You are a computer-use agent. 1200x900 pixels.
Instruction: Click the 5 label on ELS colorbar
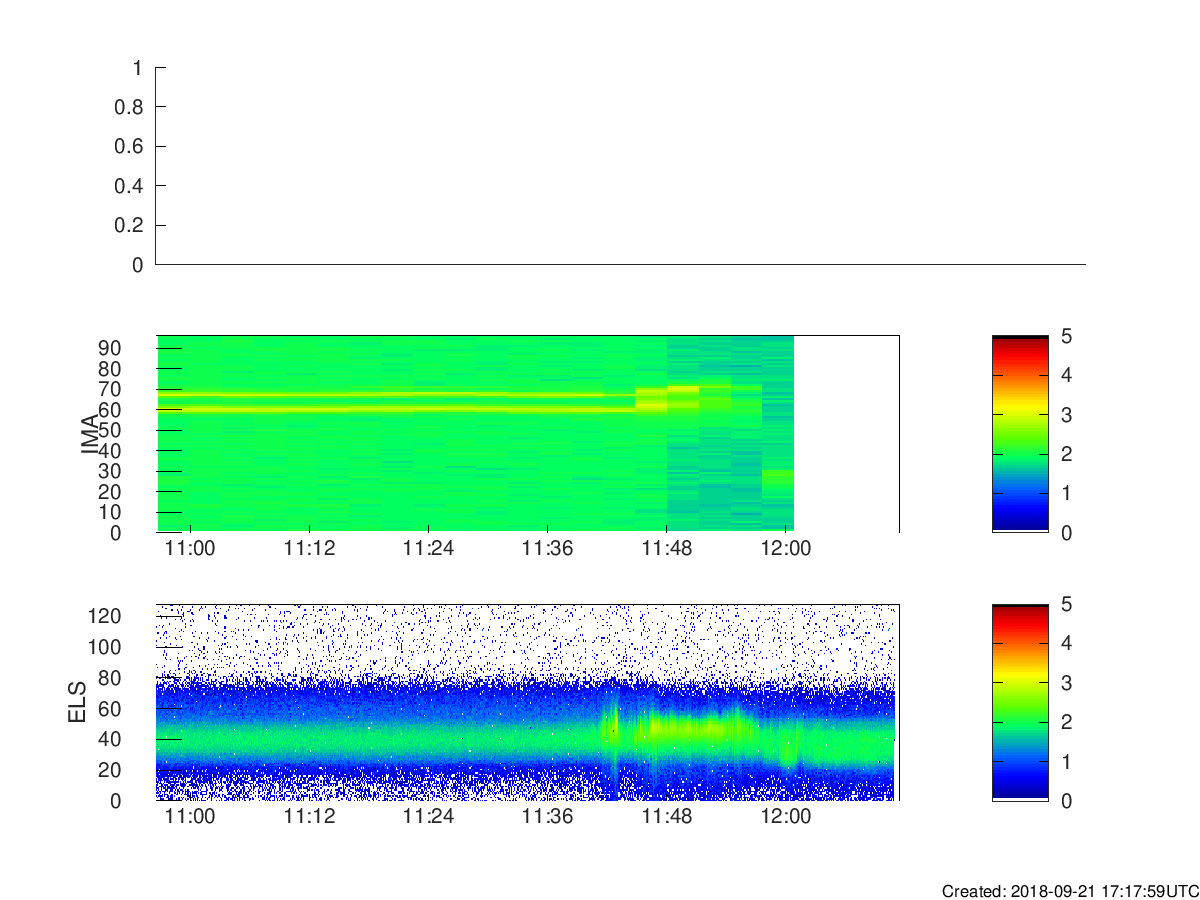tap(1066, 605)
